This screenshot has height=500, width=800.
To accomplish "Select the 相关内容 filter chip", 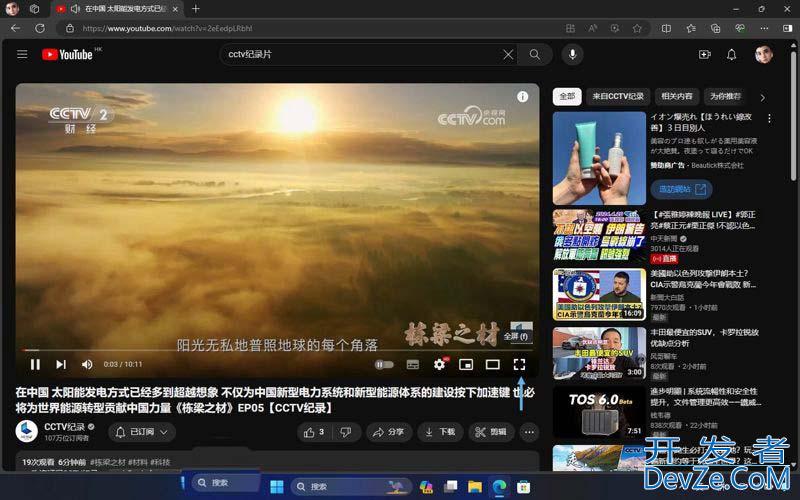I will [677, 96].
